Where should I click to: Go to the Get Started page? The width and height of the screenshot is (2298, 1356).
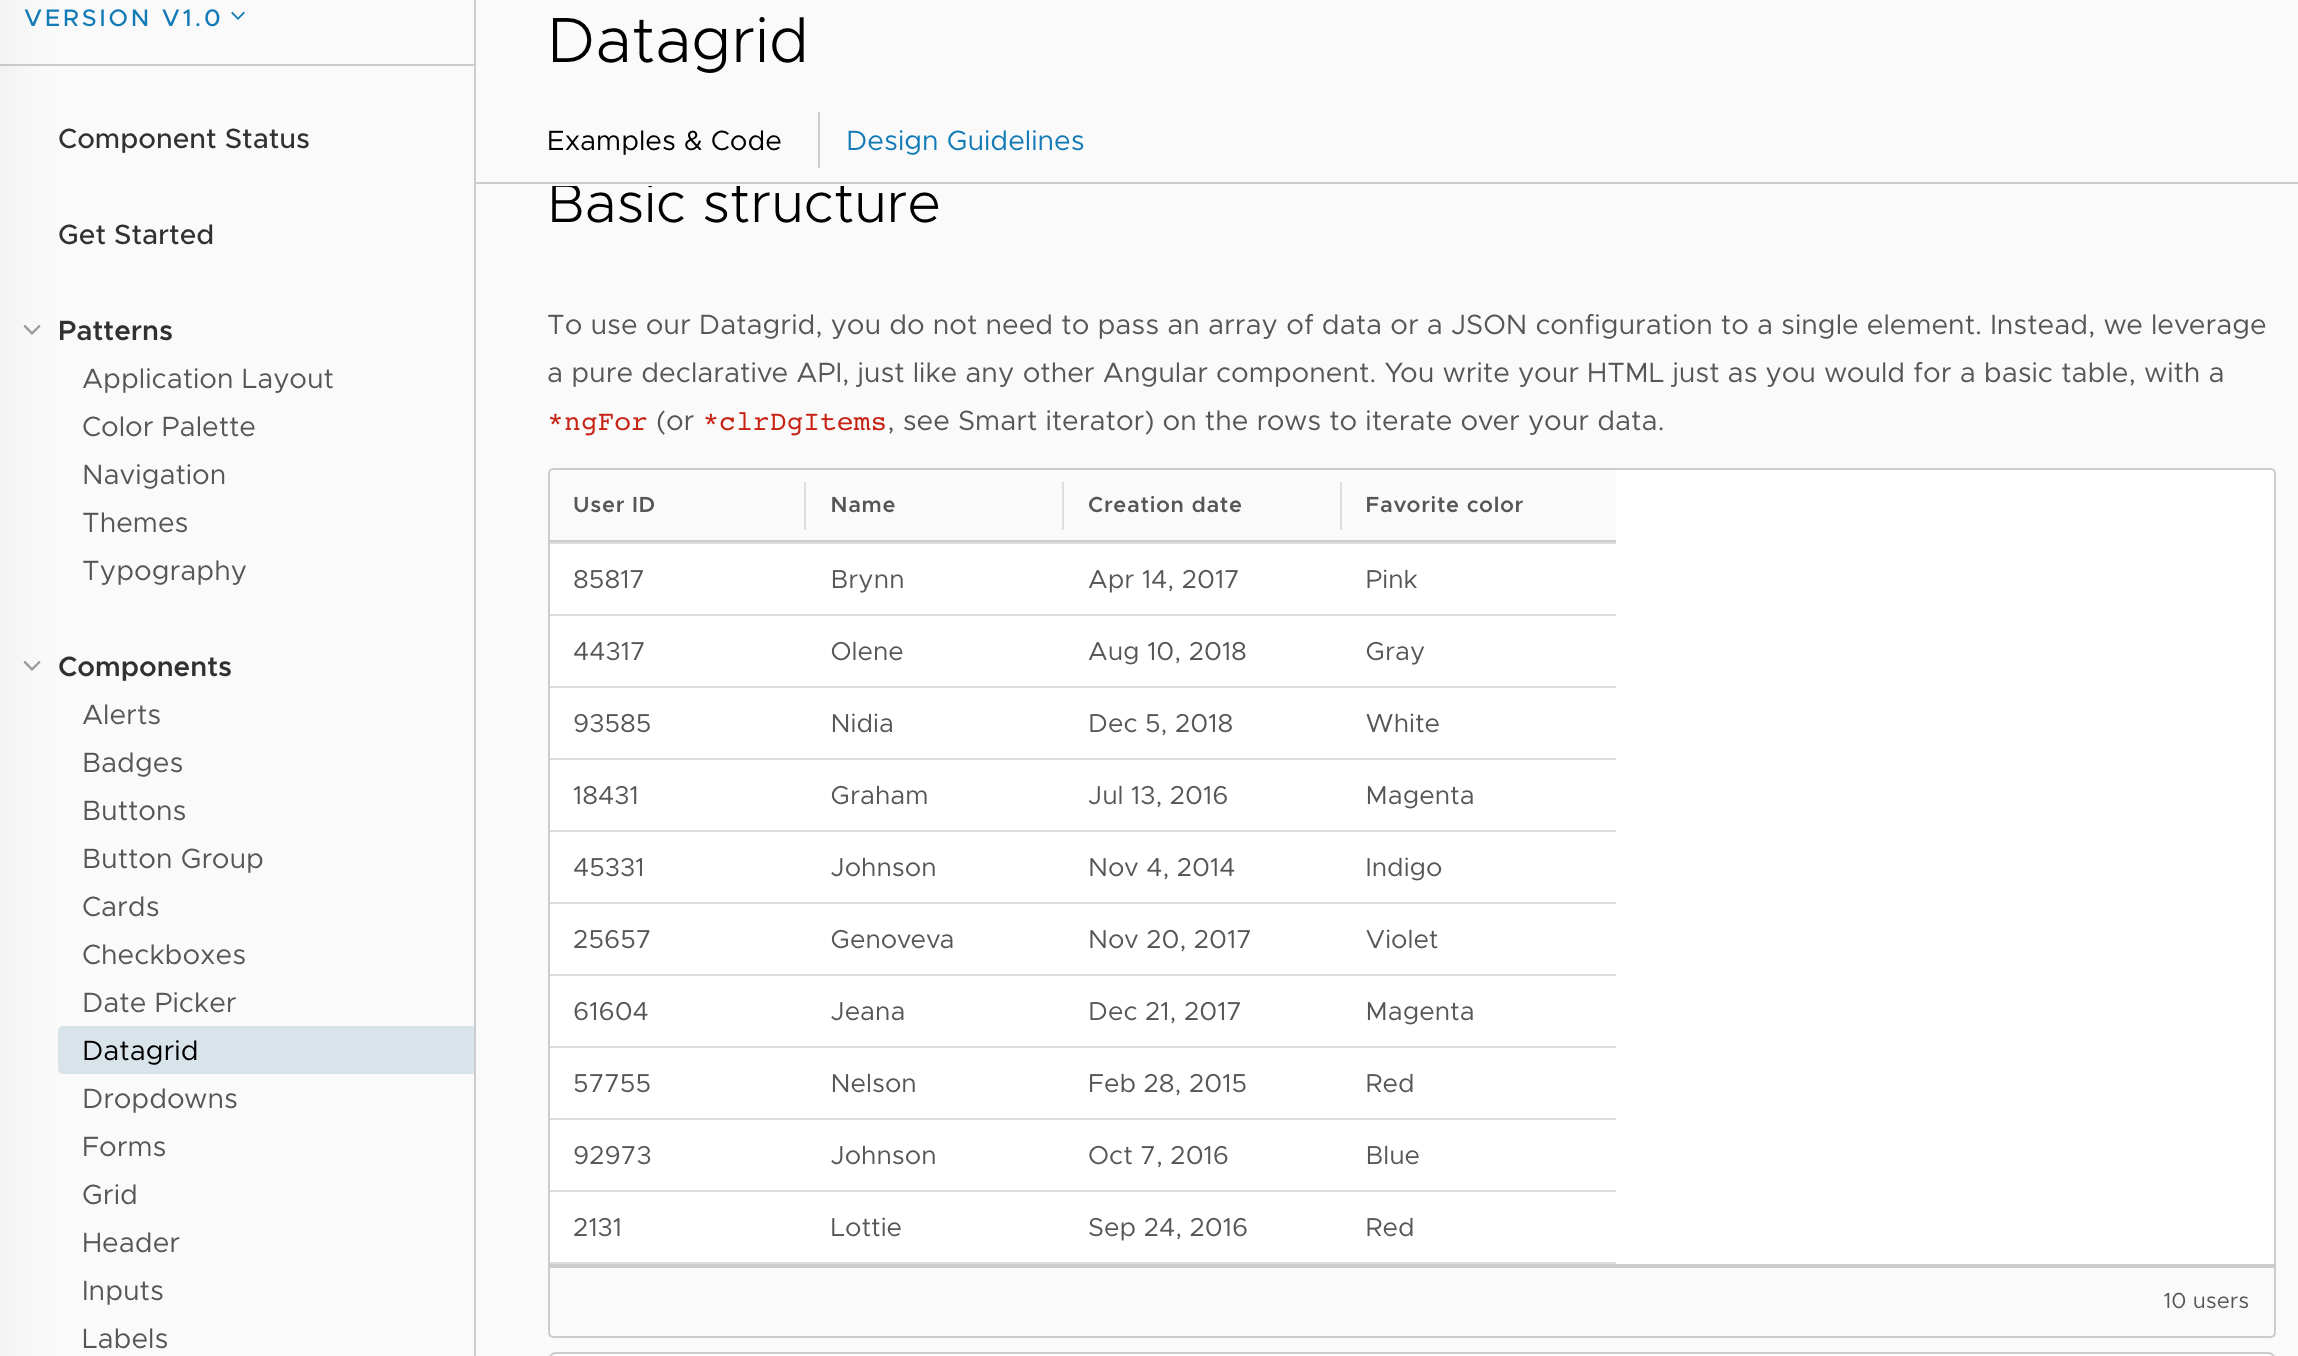[x=135, y=235]
